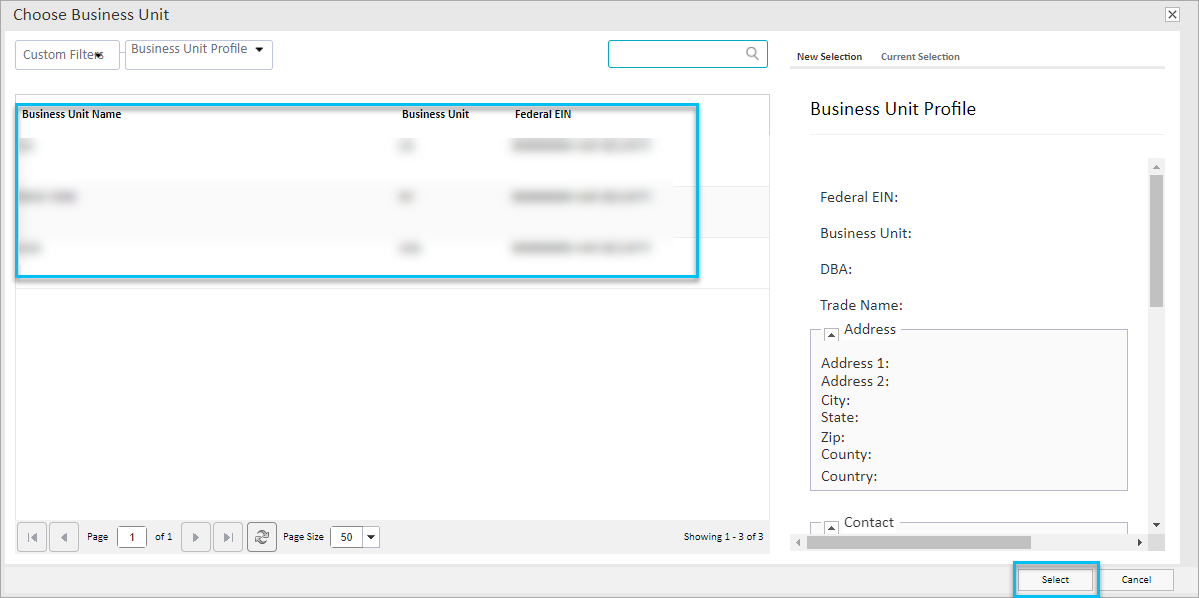Screen dimensions: 1199x598
Task: Jump to the first page of results
Action: [x=31, y=536]
